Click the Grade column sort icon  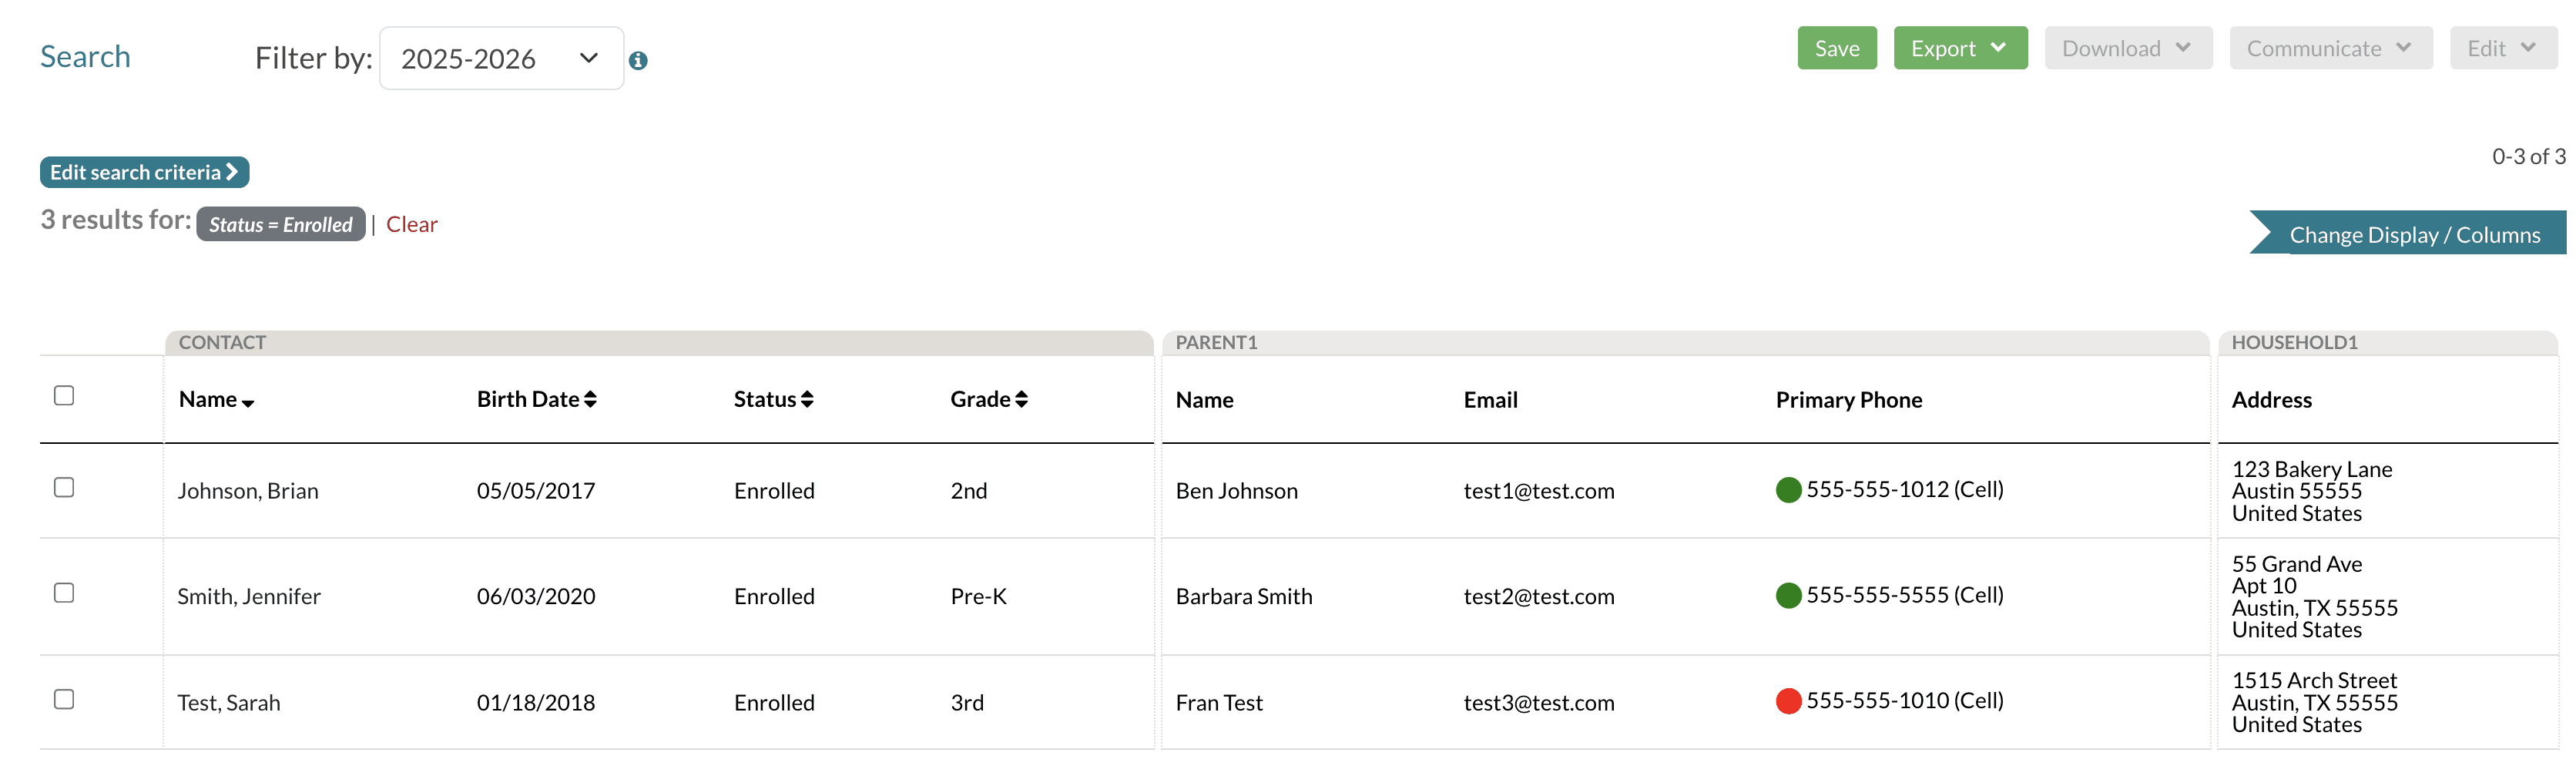1021,399
